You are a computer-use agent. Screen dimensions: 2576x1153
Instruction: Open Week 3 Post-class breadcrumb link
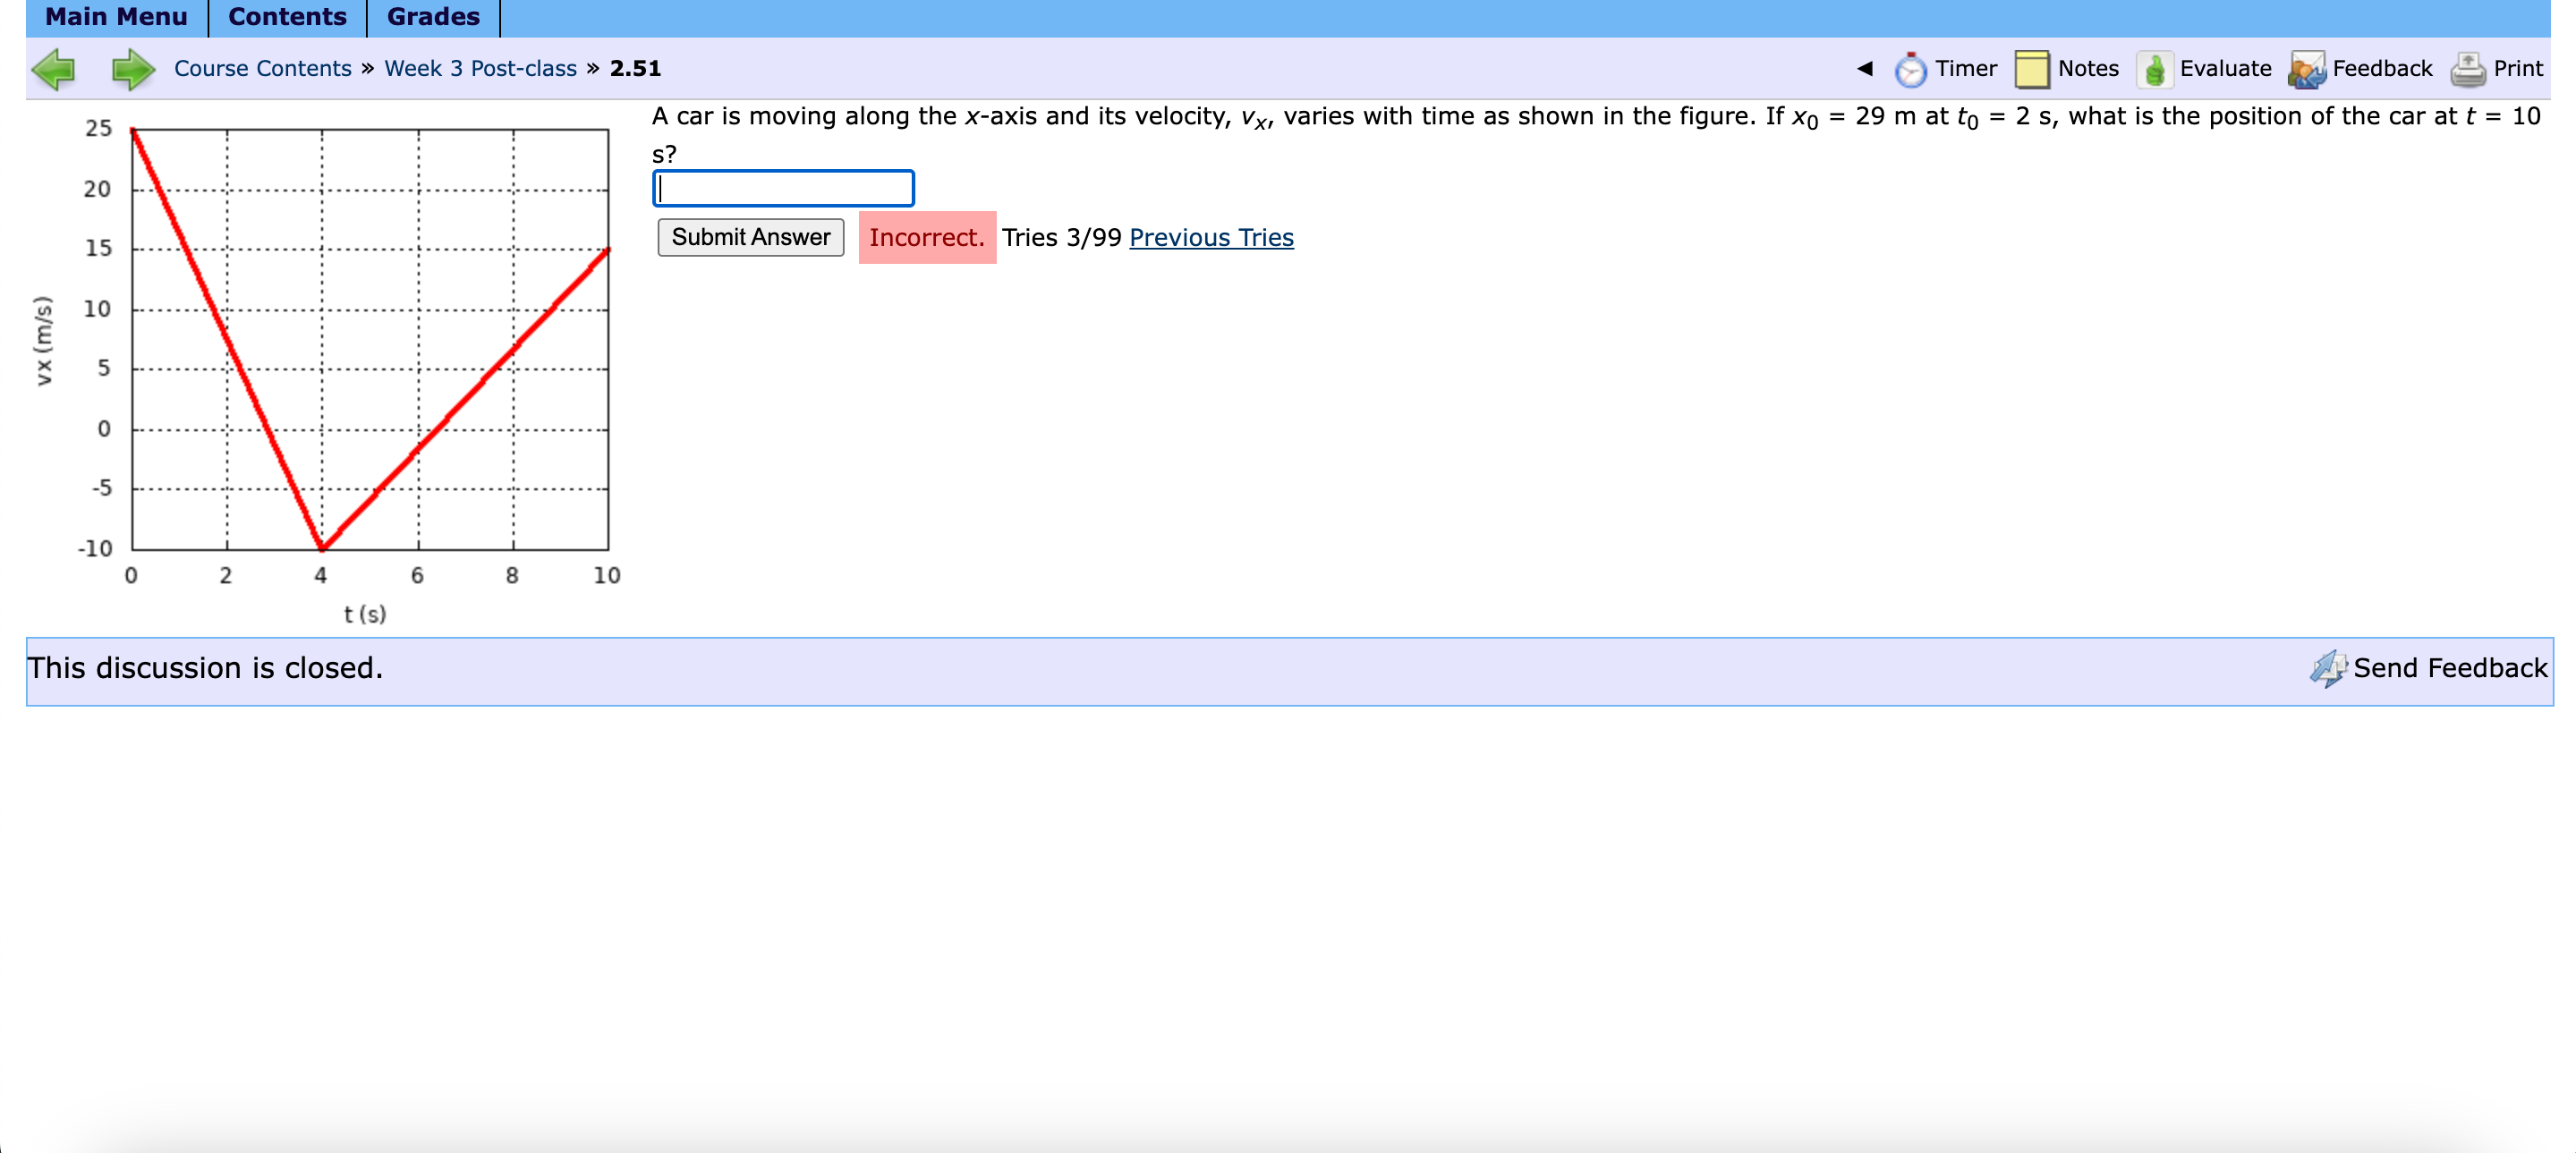(x=480, y=68)
